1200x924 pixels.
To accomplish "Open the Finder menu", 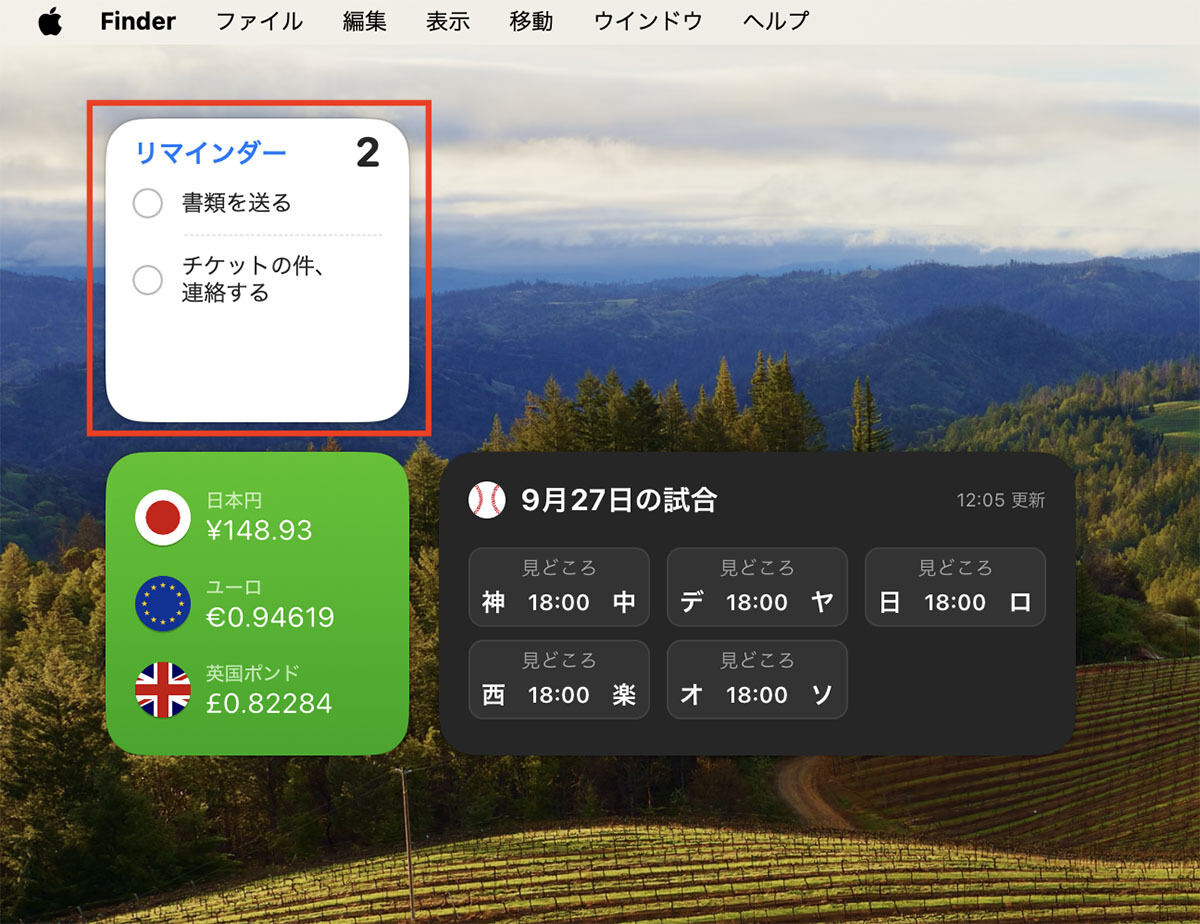I will [138, 21].
